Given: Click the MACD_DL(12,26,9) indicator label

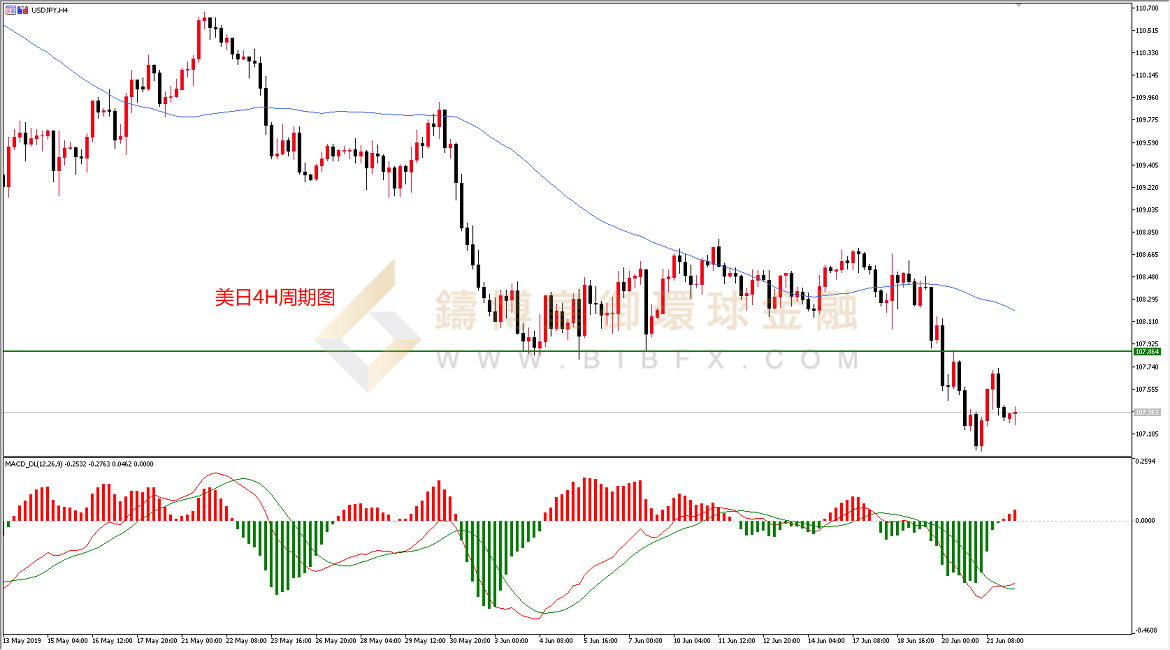Looking at the screenshot, I should coord(34,464).
